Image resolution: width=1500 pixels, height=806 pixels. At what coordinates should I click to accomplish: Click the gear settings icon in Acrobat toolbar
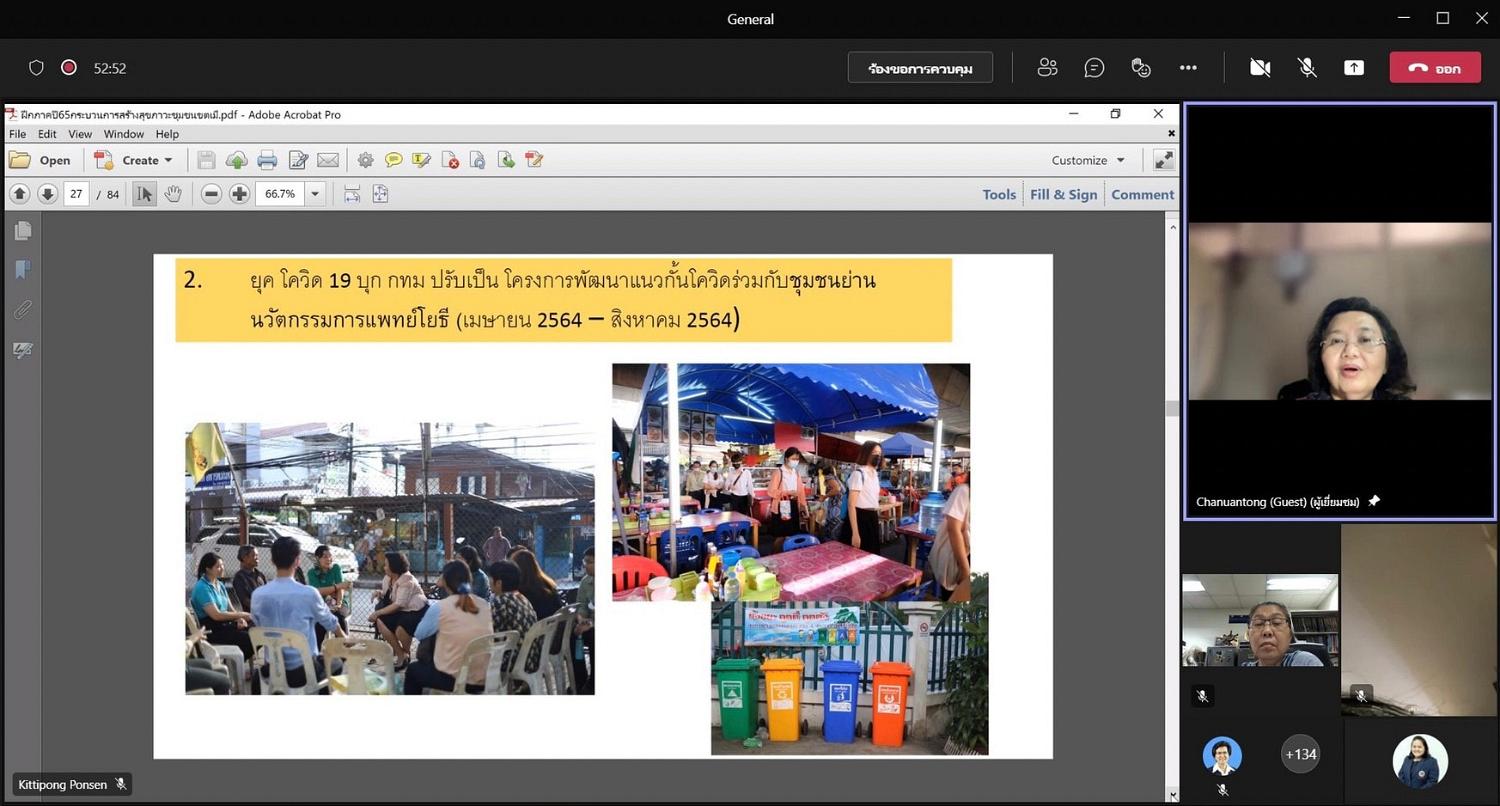(x=365, y=160)
